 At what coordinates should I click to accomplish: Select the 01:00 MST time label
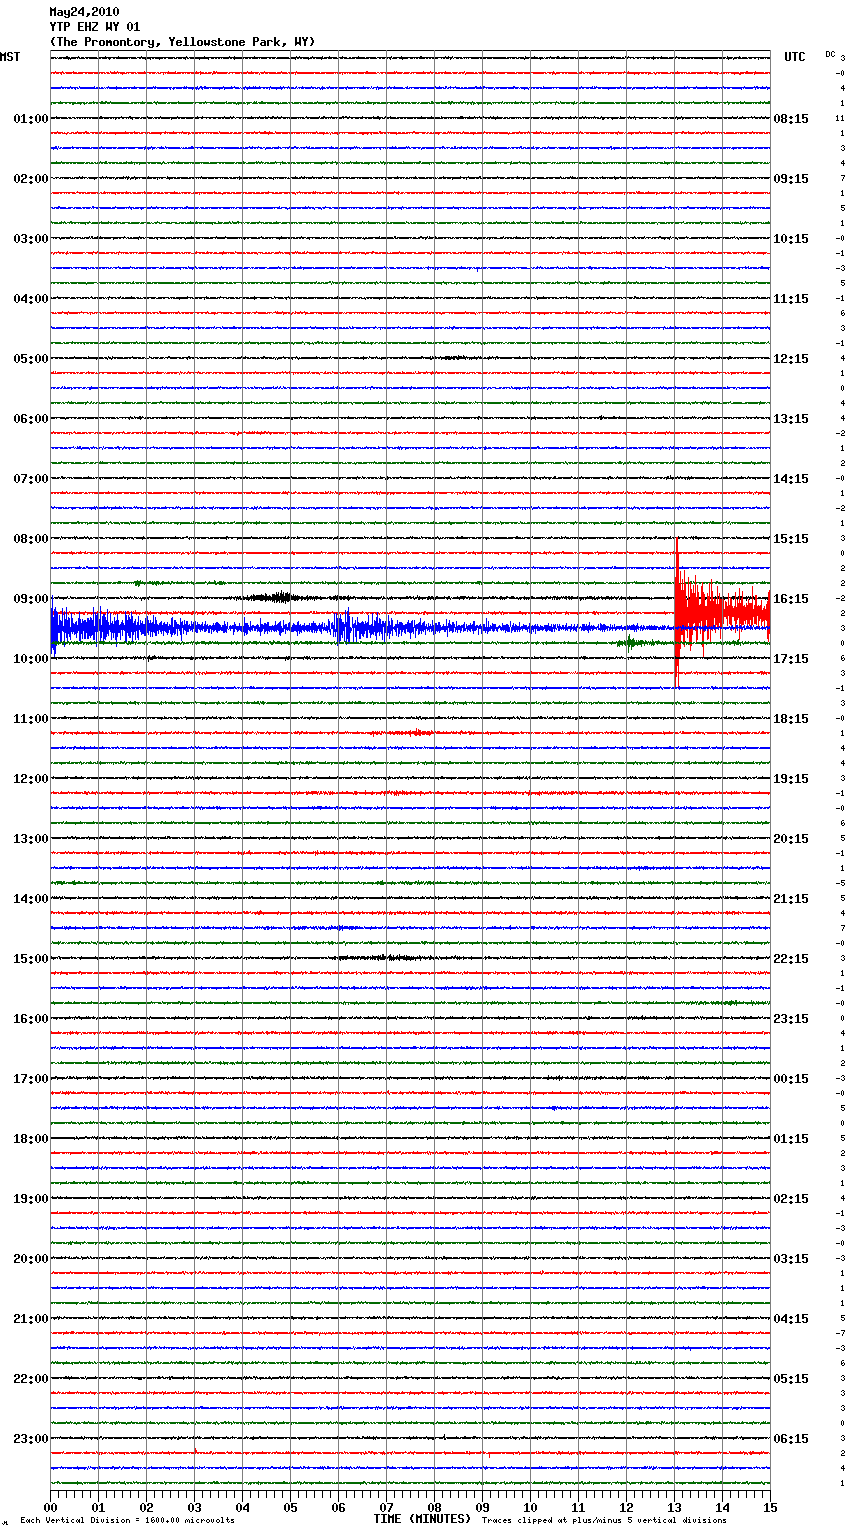[x=30, y=119]
